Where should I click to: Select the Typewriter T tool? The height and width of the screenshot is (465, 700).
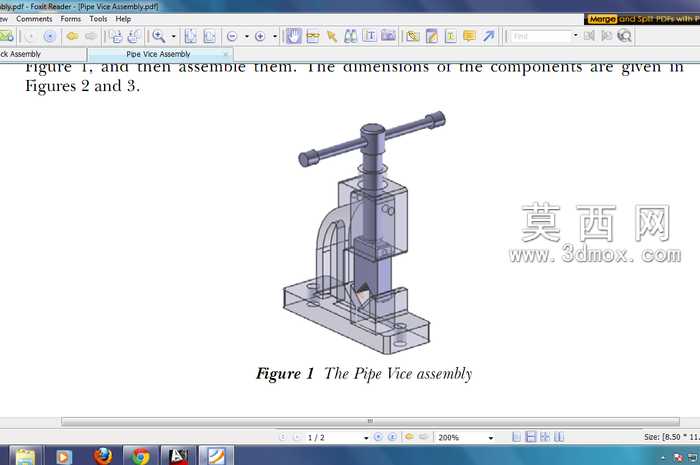[x=369, y=36]
